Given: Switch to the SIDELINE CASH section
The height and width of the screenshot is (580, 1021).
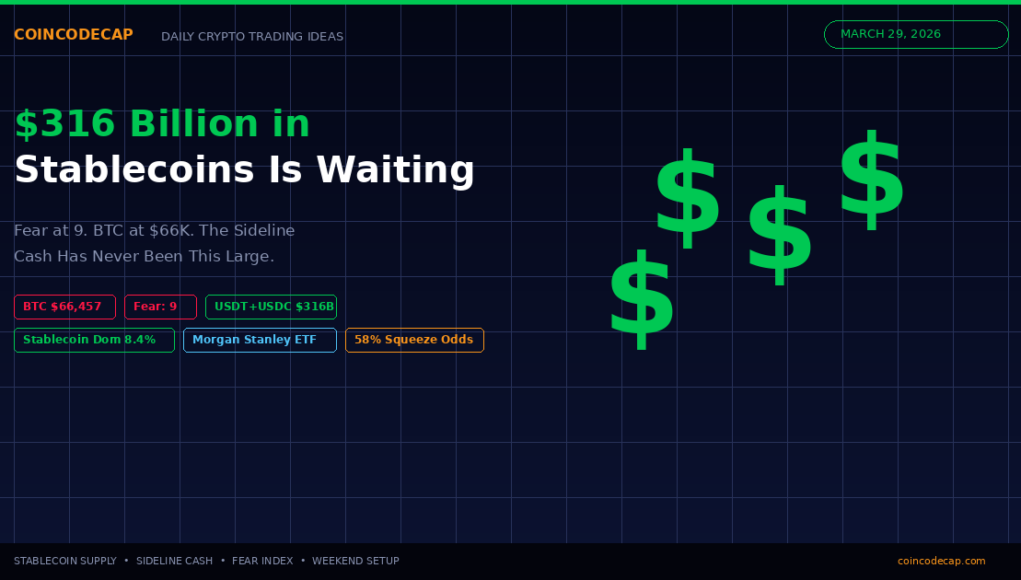Looking at the screenshot, I should point(174,561).
